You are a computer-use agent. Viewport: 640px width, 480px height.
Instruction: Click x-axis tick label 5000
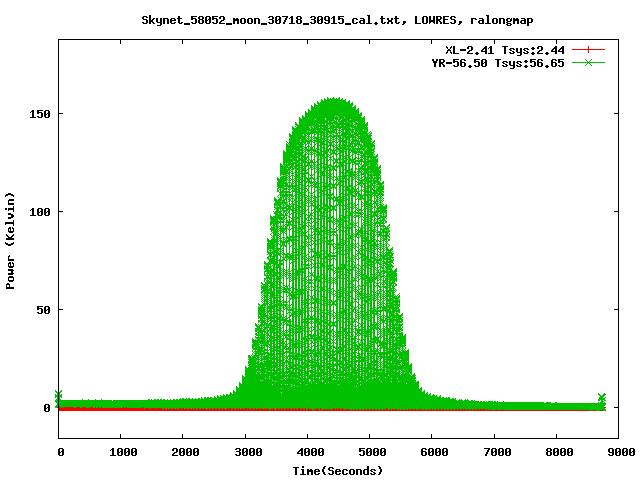click(372, 452)
